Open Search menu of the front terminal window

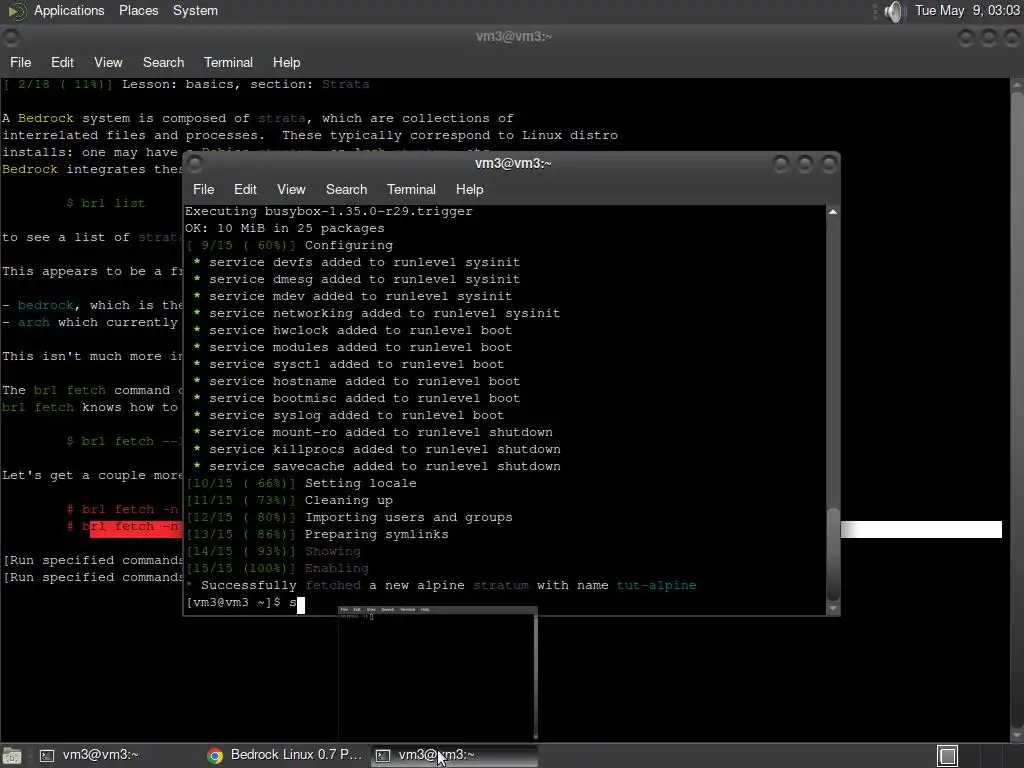click(346, 189)
